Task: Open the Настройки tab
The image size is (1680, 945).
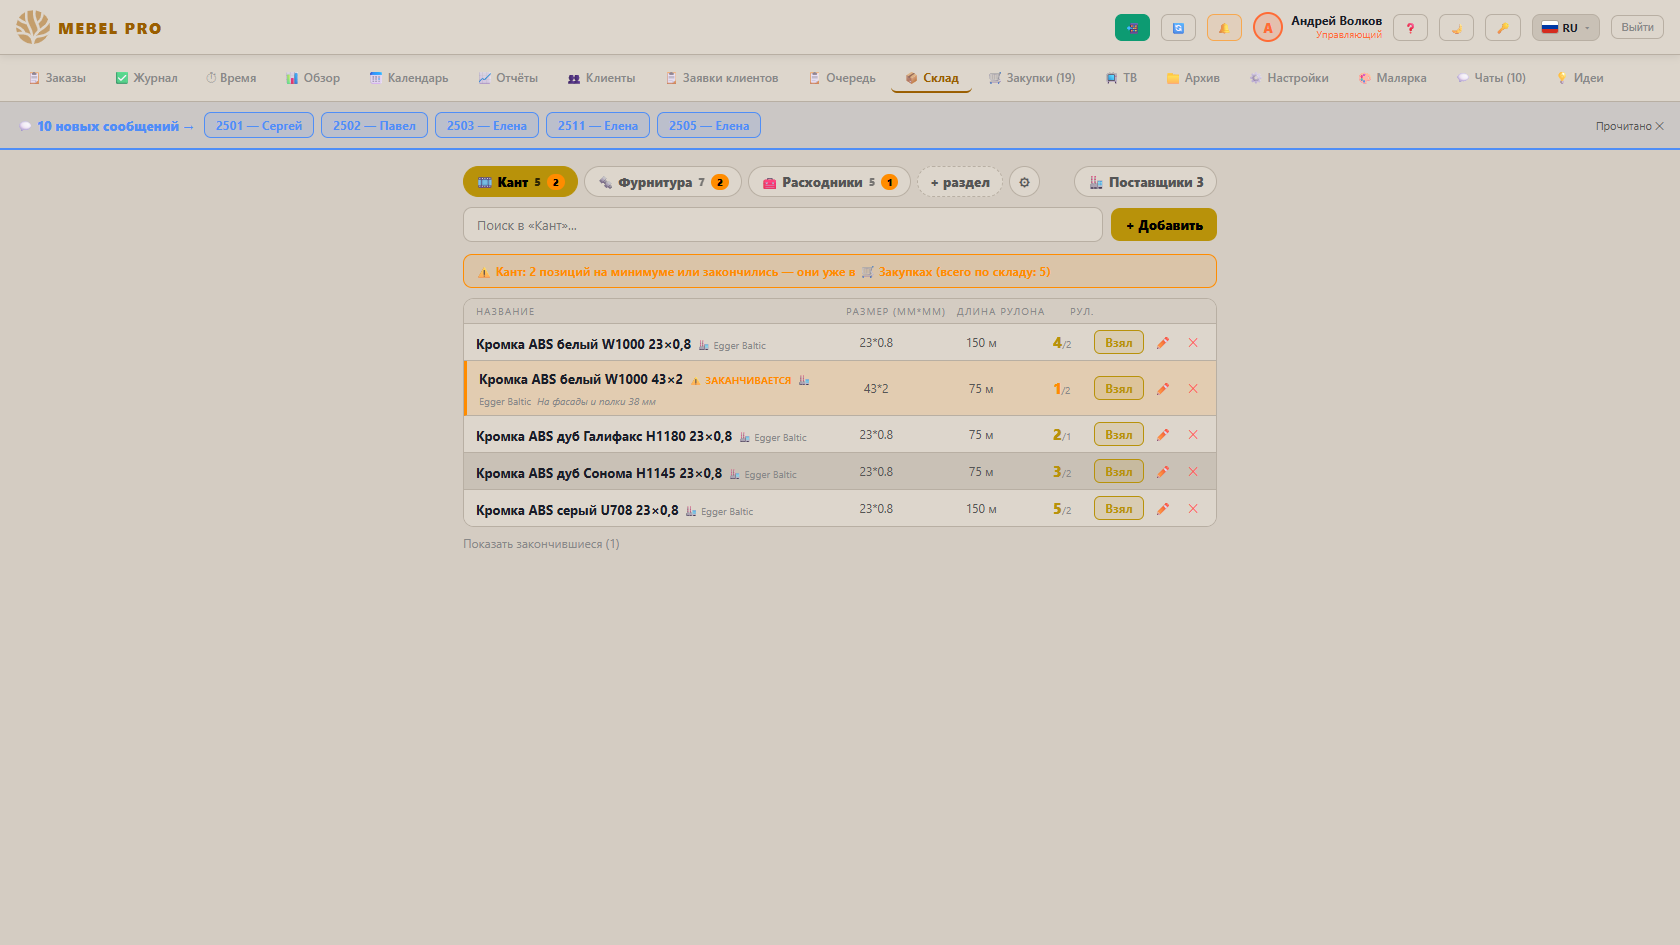Action: [x=1289, y=78]
